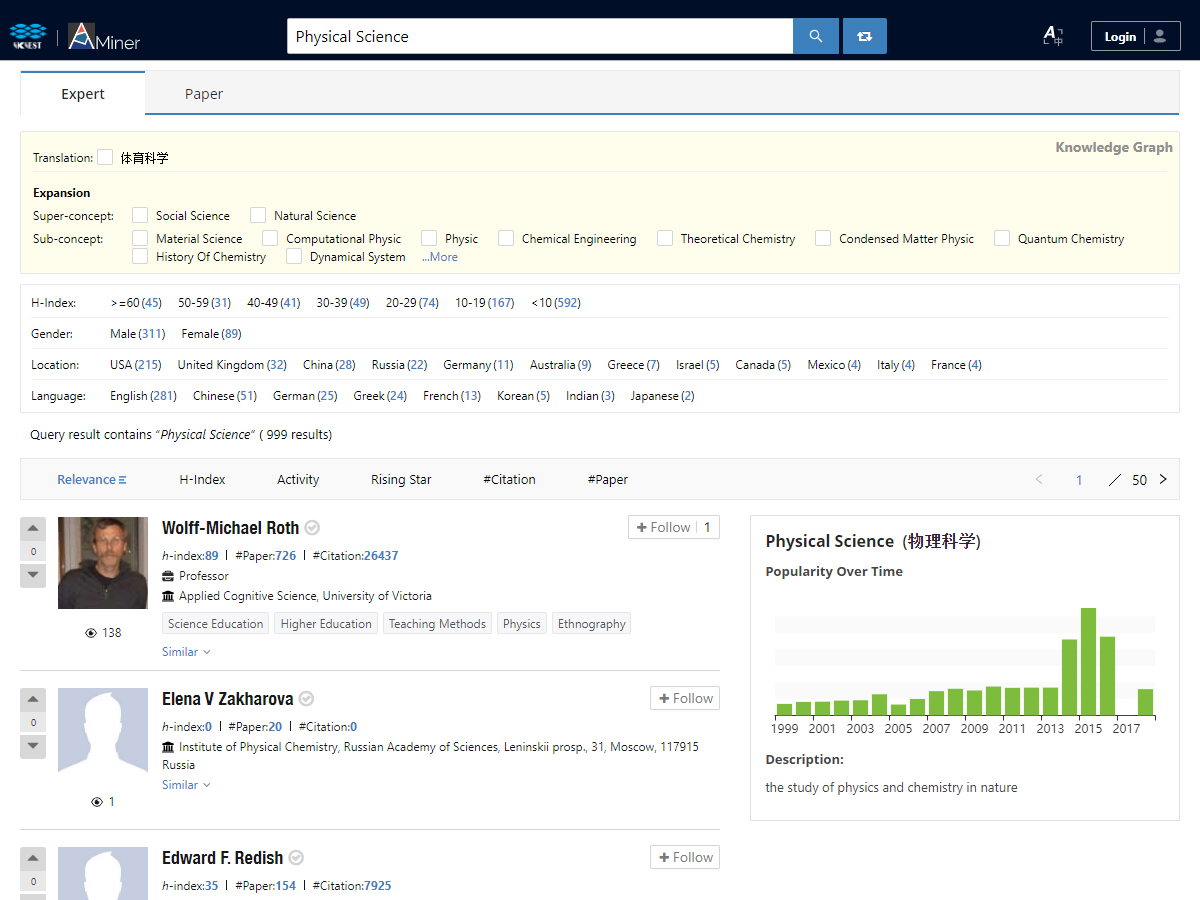Viewport: 1200px width, 900px height.
Task: Check the Social Science super-concept box
Action: pyautogui.click(x=141, y=215)
